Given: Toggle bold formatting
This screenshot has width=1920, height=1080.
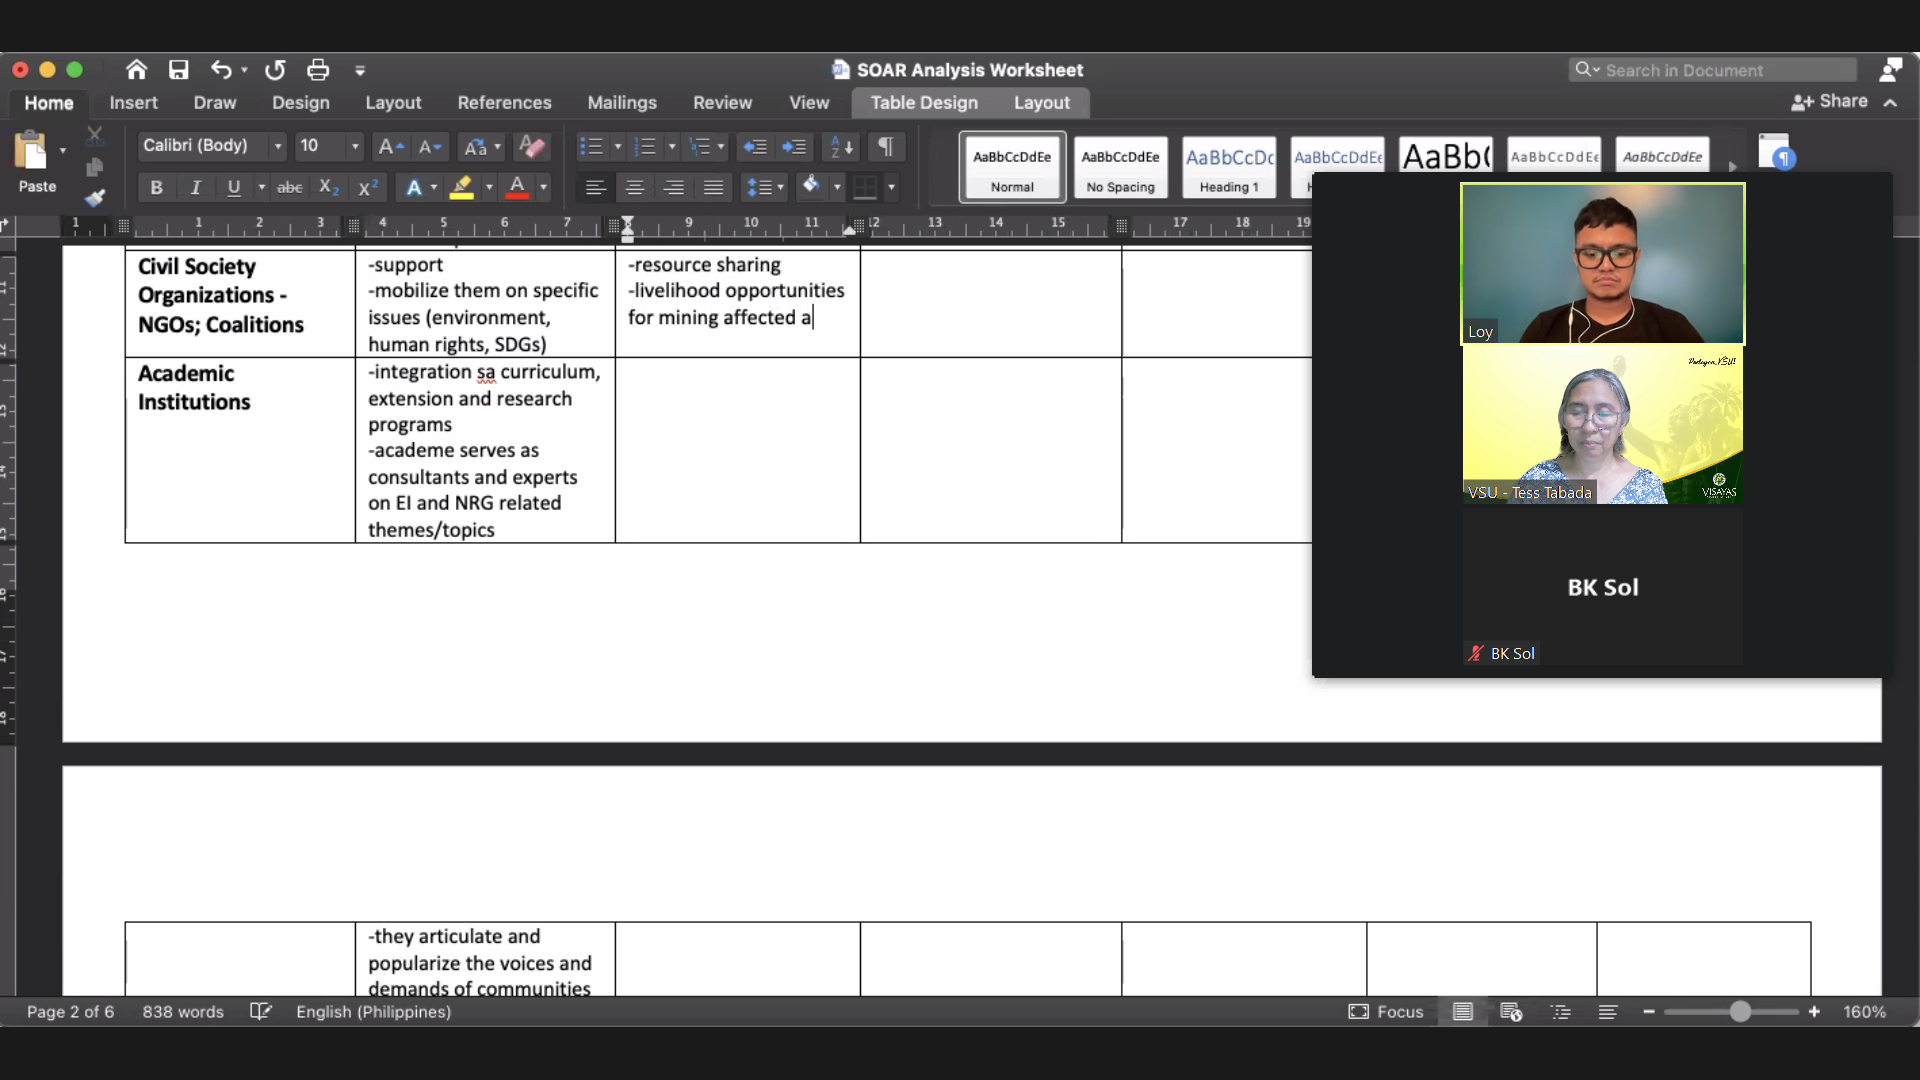Looking at the screenshot, I should 156,187.
